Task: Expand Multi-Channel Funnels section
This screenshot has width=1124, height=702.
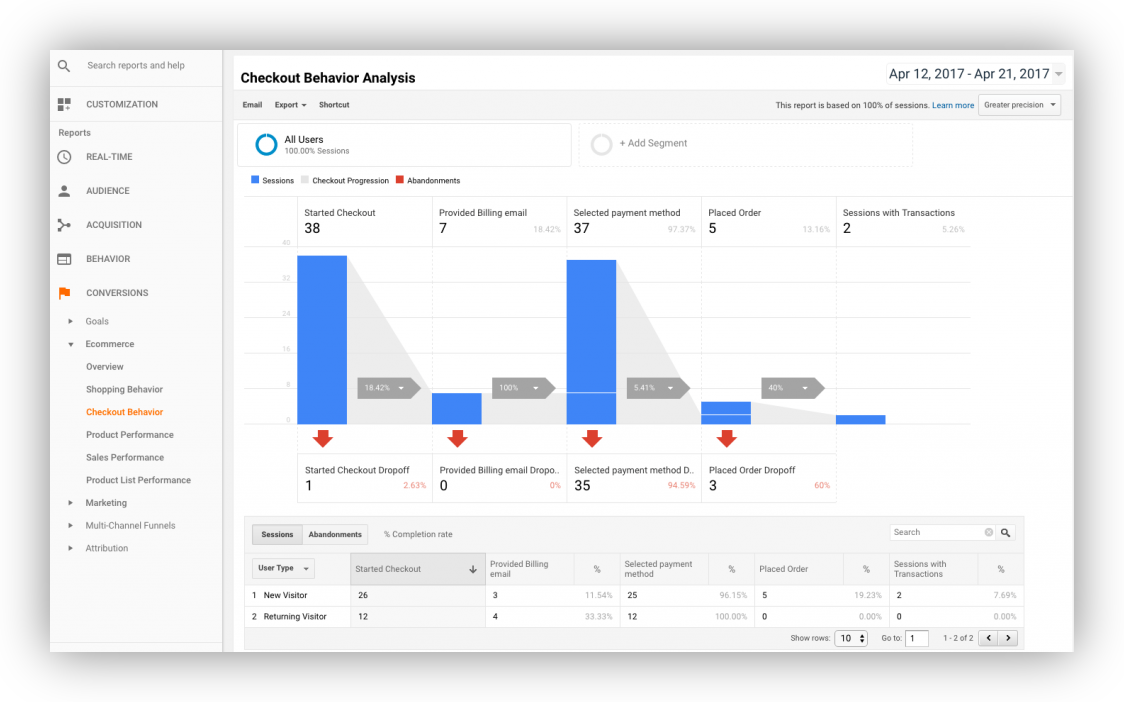Action: (70, 526)
